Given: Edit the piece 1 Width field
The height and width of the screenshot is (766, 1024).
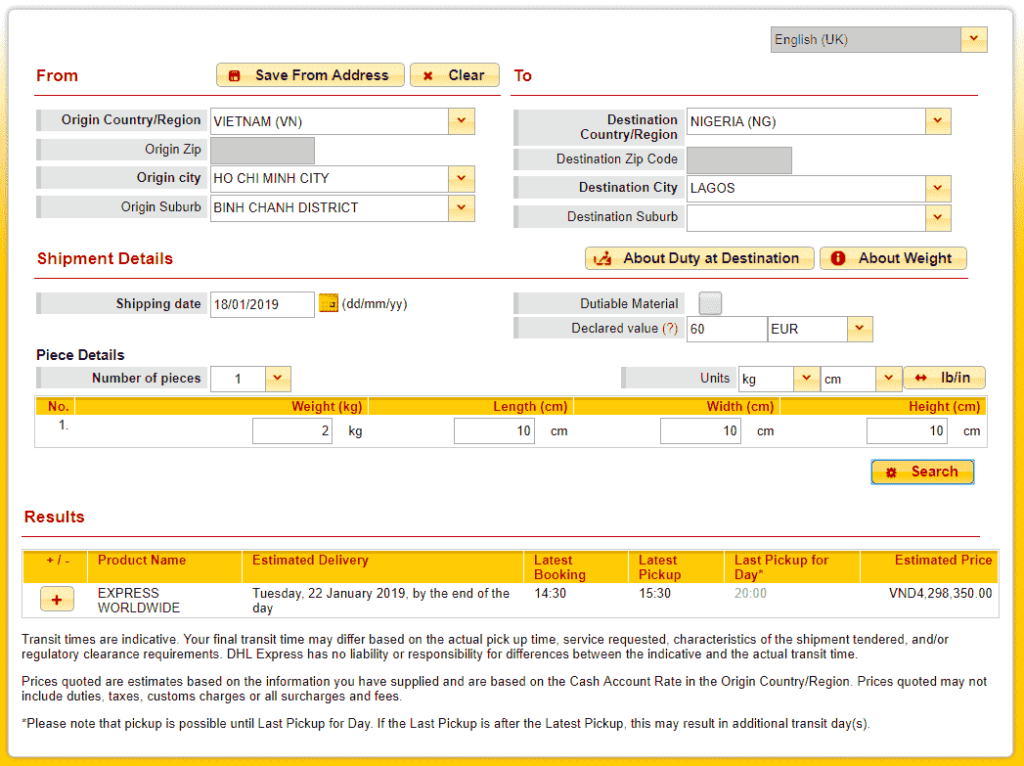Looking at the screenshot, I should click(700, 431).
